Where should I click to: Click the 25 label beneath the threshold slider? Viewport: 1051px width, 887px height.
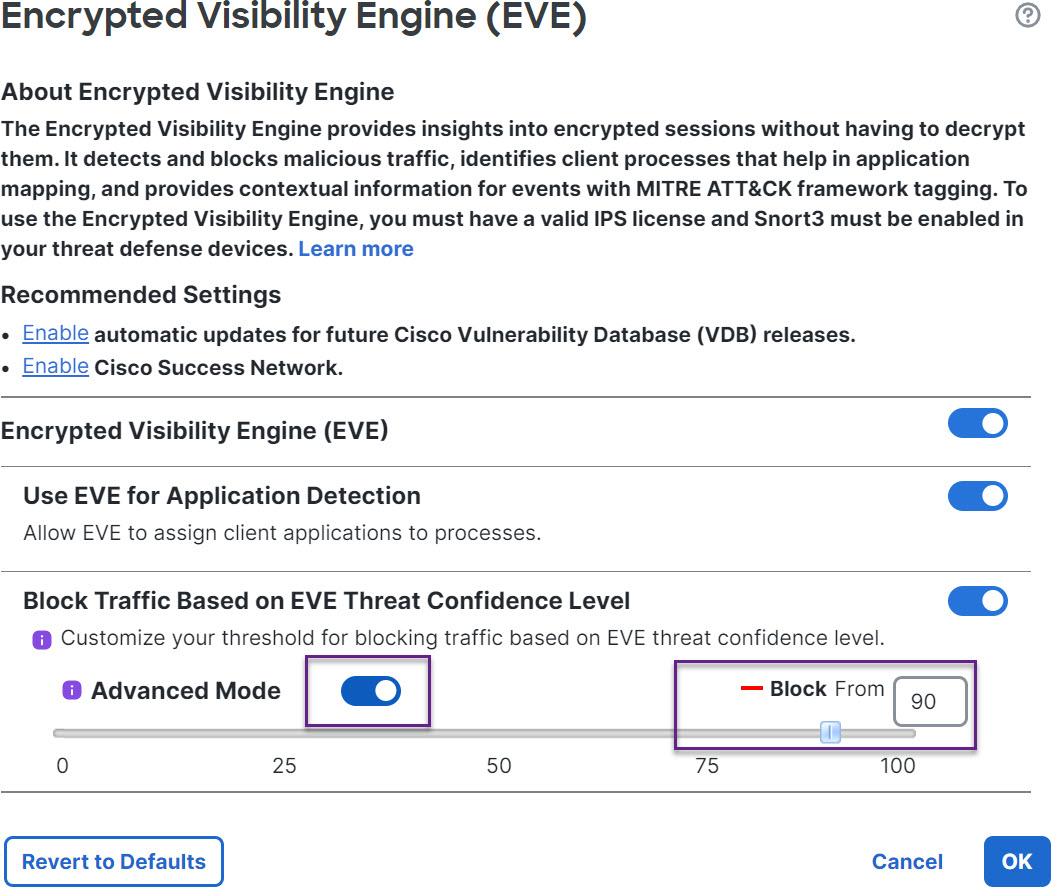click(x=284, y=766)
